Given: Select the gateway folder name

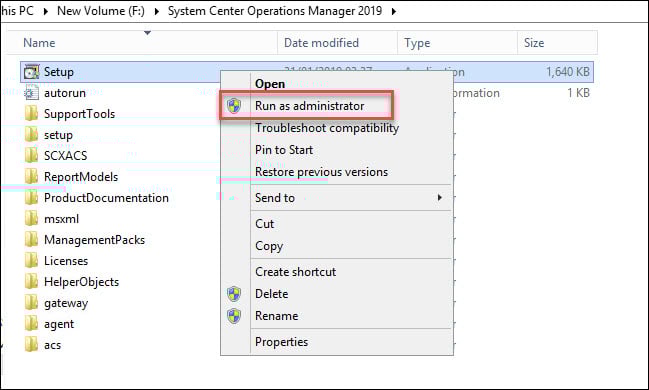Looking at the screenshot, I should click(66, 303).
